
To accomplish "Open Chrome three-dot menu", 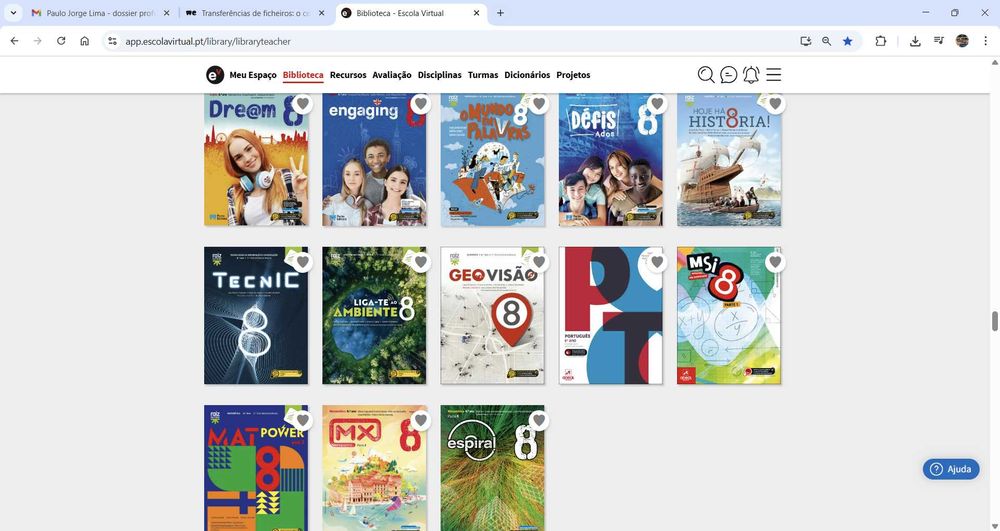I will [985, 41].
